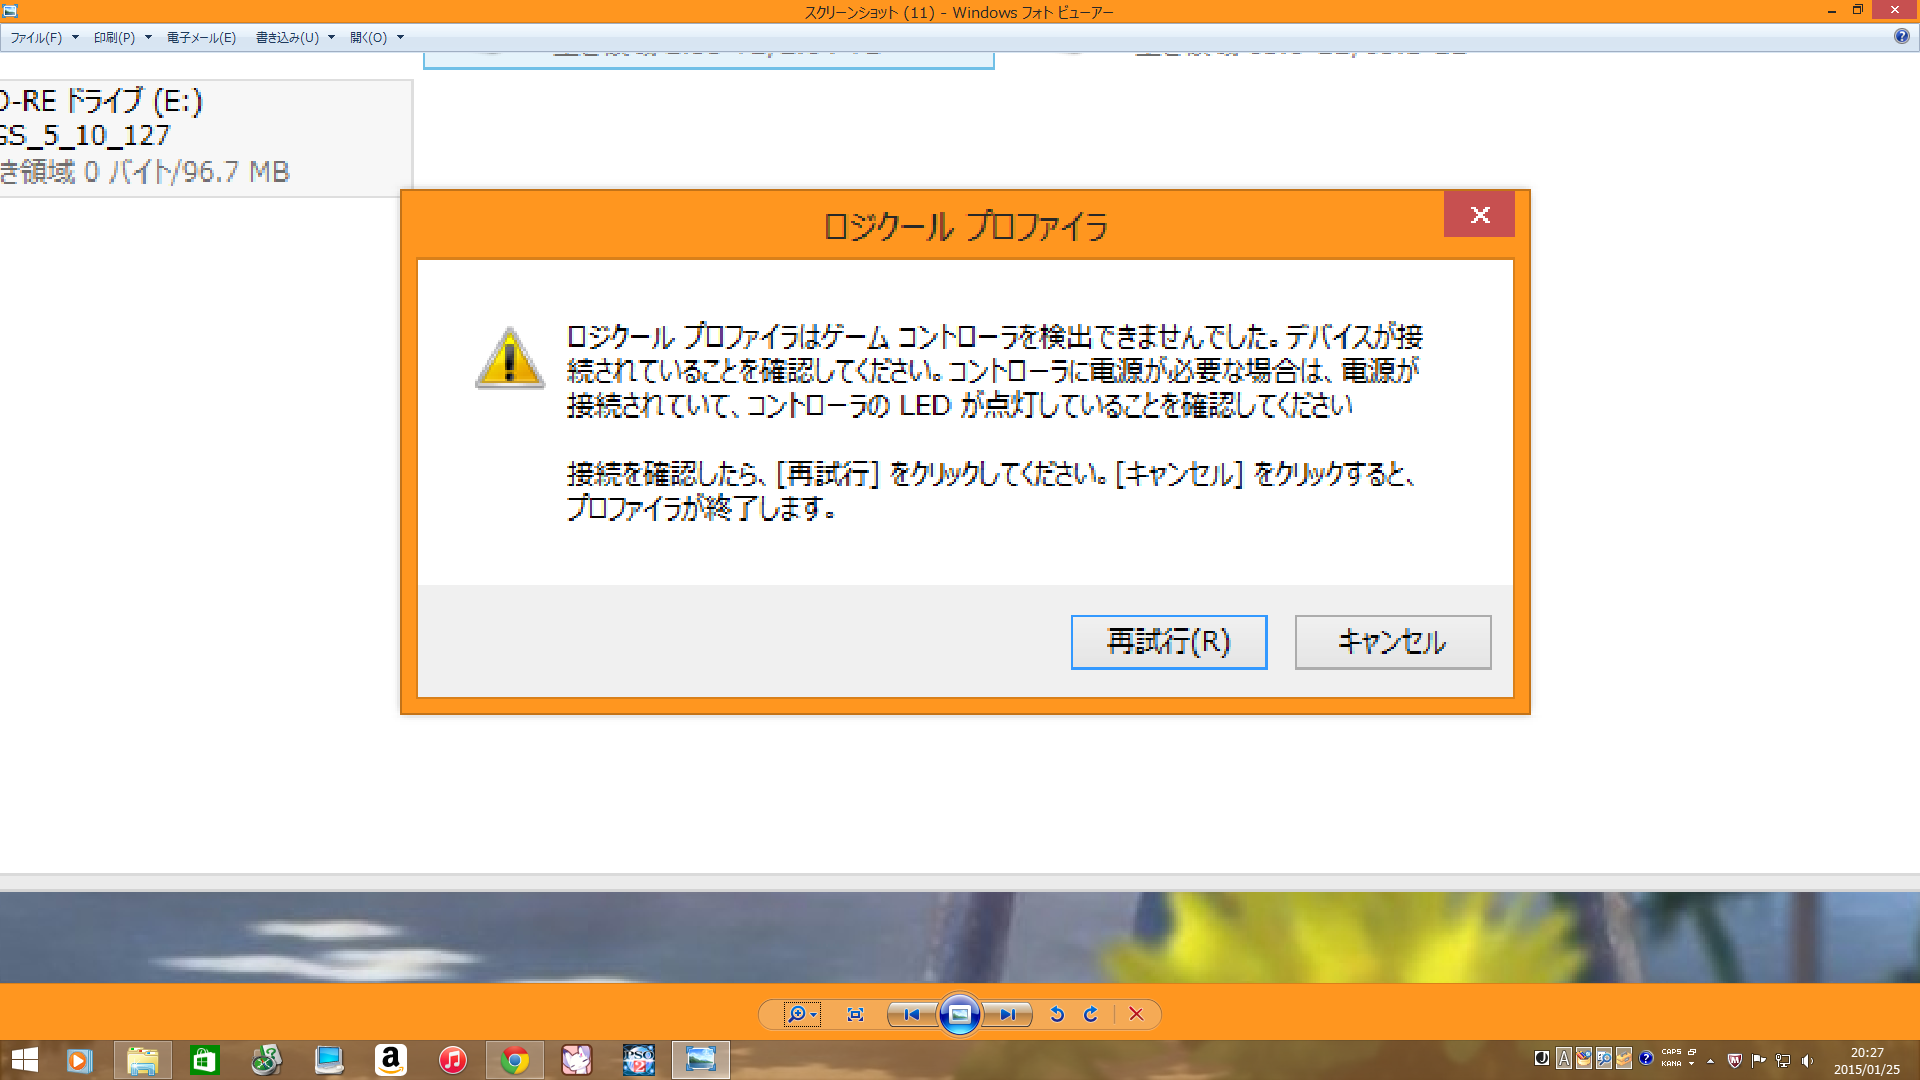Viewport: 1920px width, 1080px height.
Task: Open the help question mark icon
Action: click(1901, 36)
